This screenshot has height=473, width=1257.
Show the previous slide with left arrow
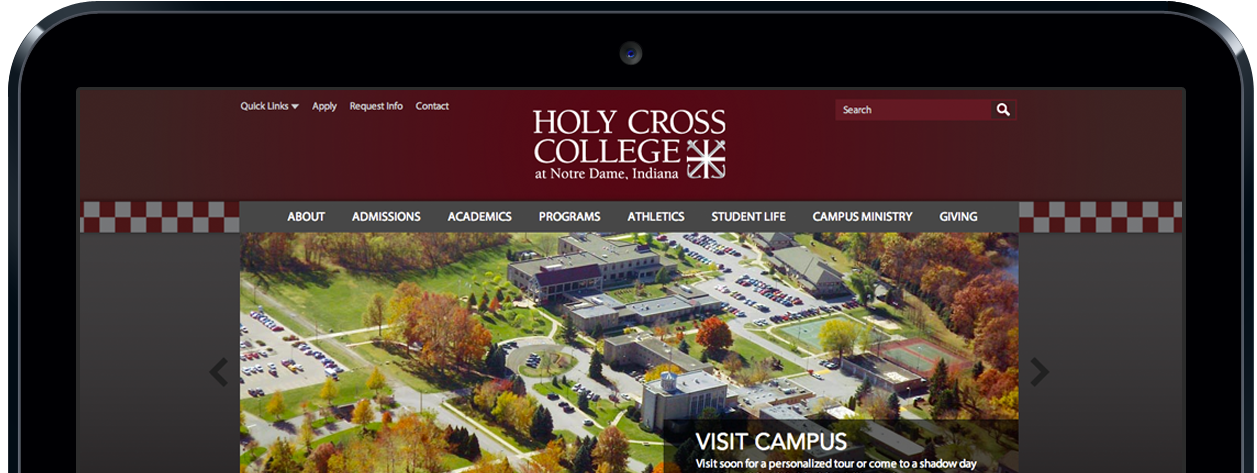click(x=219, y=372)
